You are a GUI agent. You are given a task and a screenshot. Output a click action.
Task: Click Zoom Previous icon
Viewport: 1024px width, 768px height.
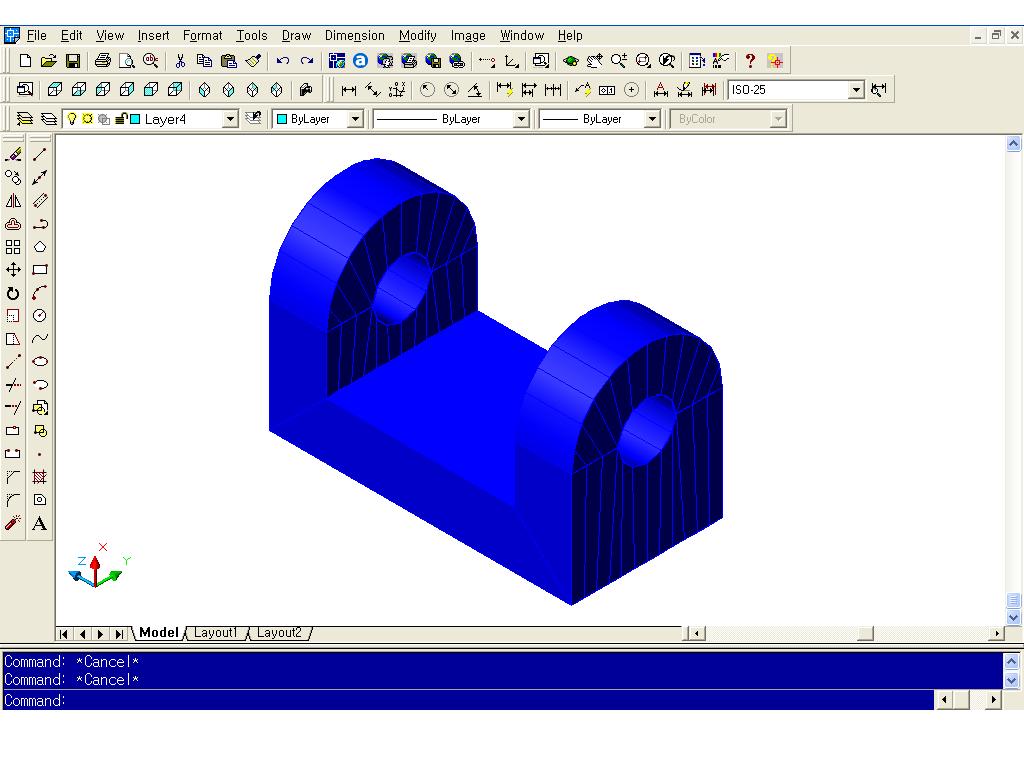[x=667, y=61]
